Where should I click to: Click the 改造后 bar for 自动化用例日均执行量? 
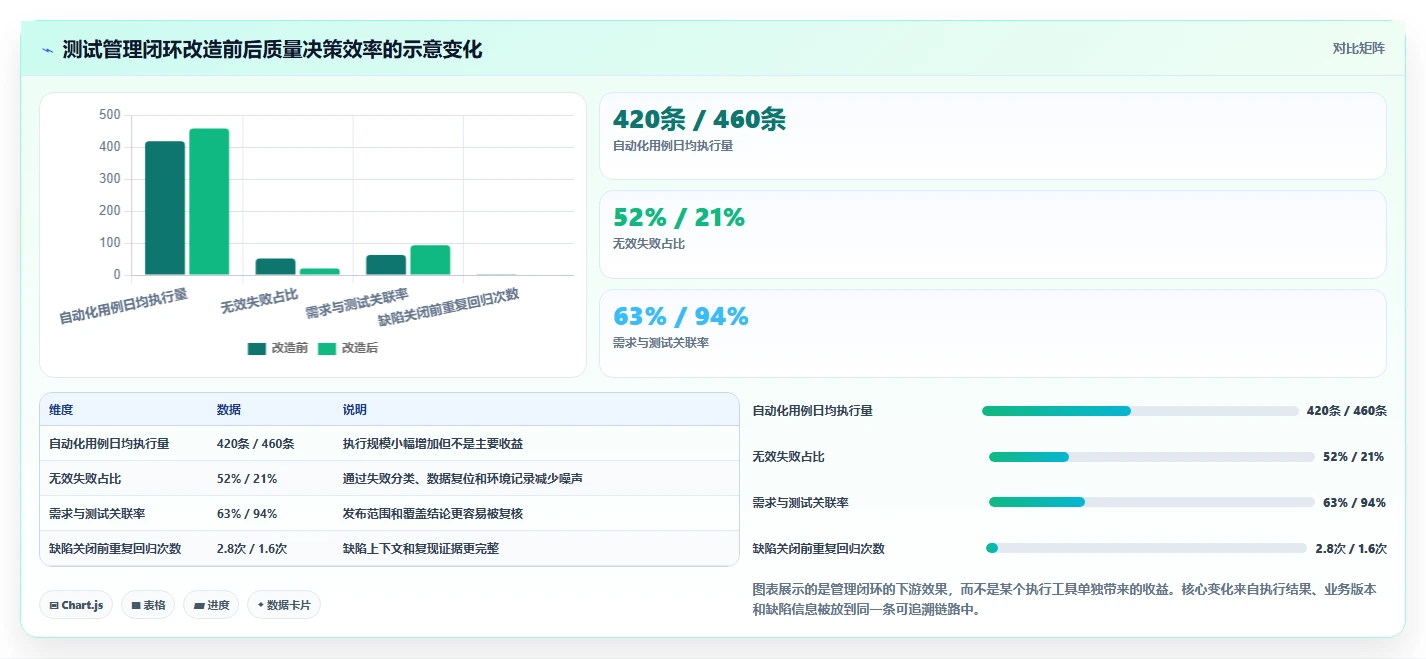pos(209,202)
